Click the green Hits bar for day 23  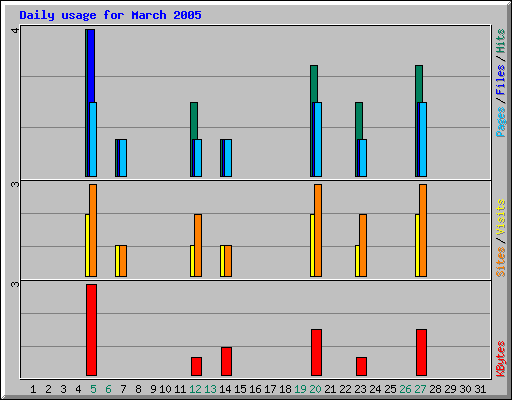(x=359, y=121)
